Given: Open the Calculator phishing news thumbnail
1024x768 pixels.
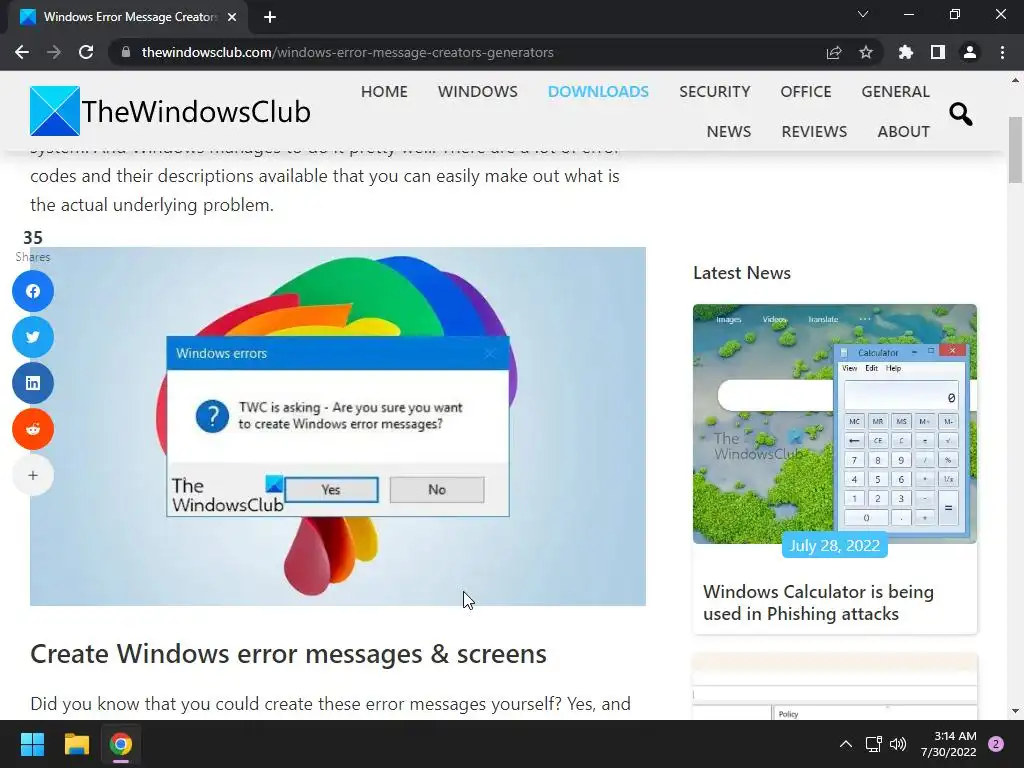Looking at the screenshot, I should pyautogui.click(x=835, y=424).
